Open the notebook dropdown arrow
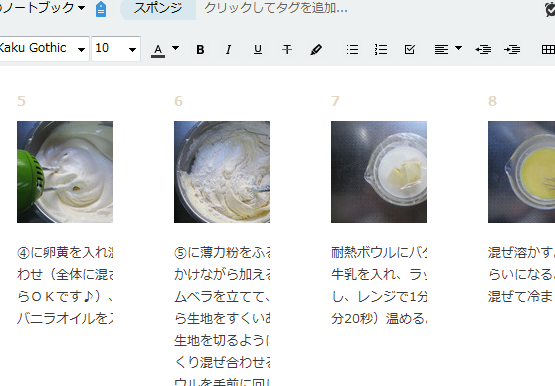Viewport: 555px width, 386px height. [82, 8]
